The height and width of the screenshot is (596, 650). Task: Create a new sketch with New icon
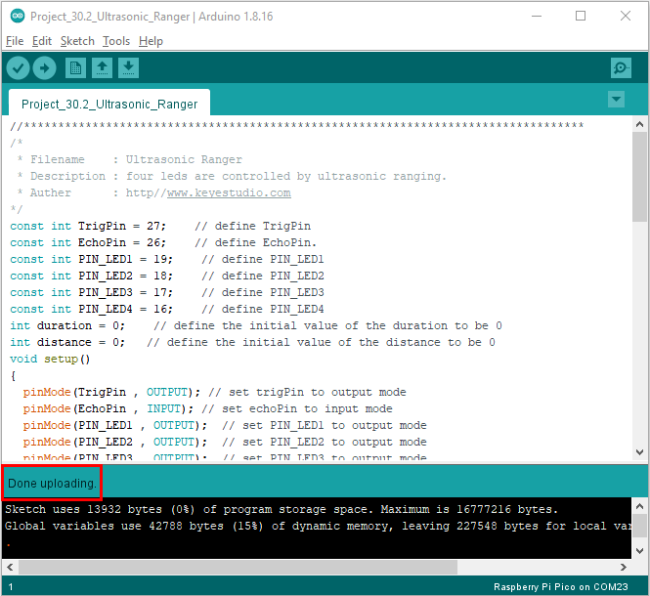point(75,68)
